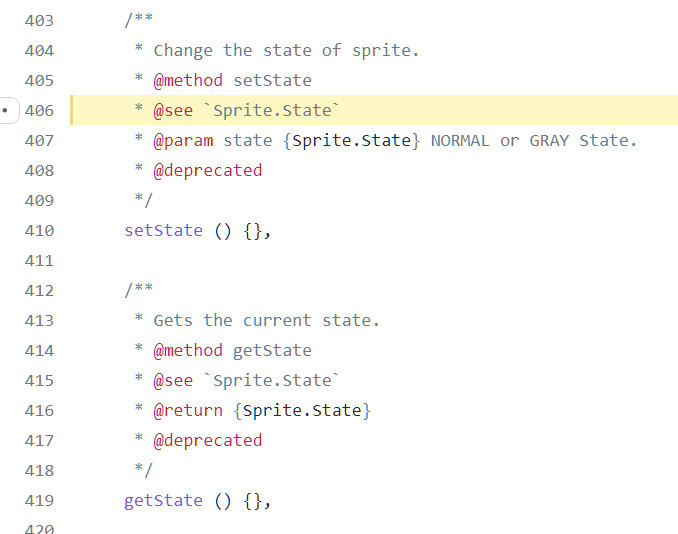
Task: Click the @method tag before getState
Action: (188, 350)
